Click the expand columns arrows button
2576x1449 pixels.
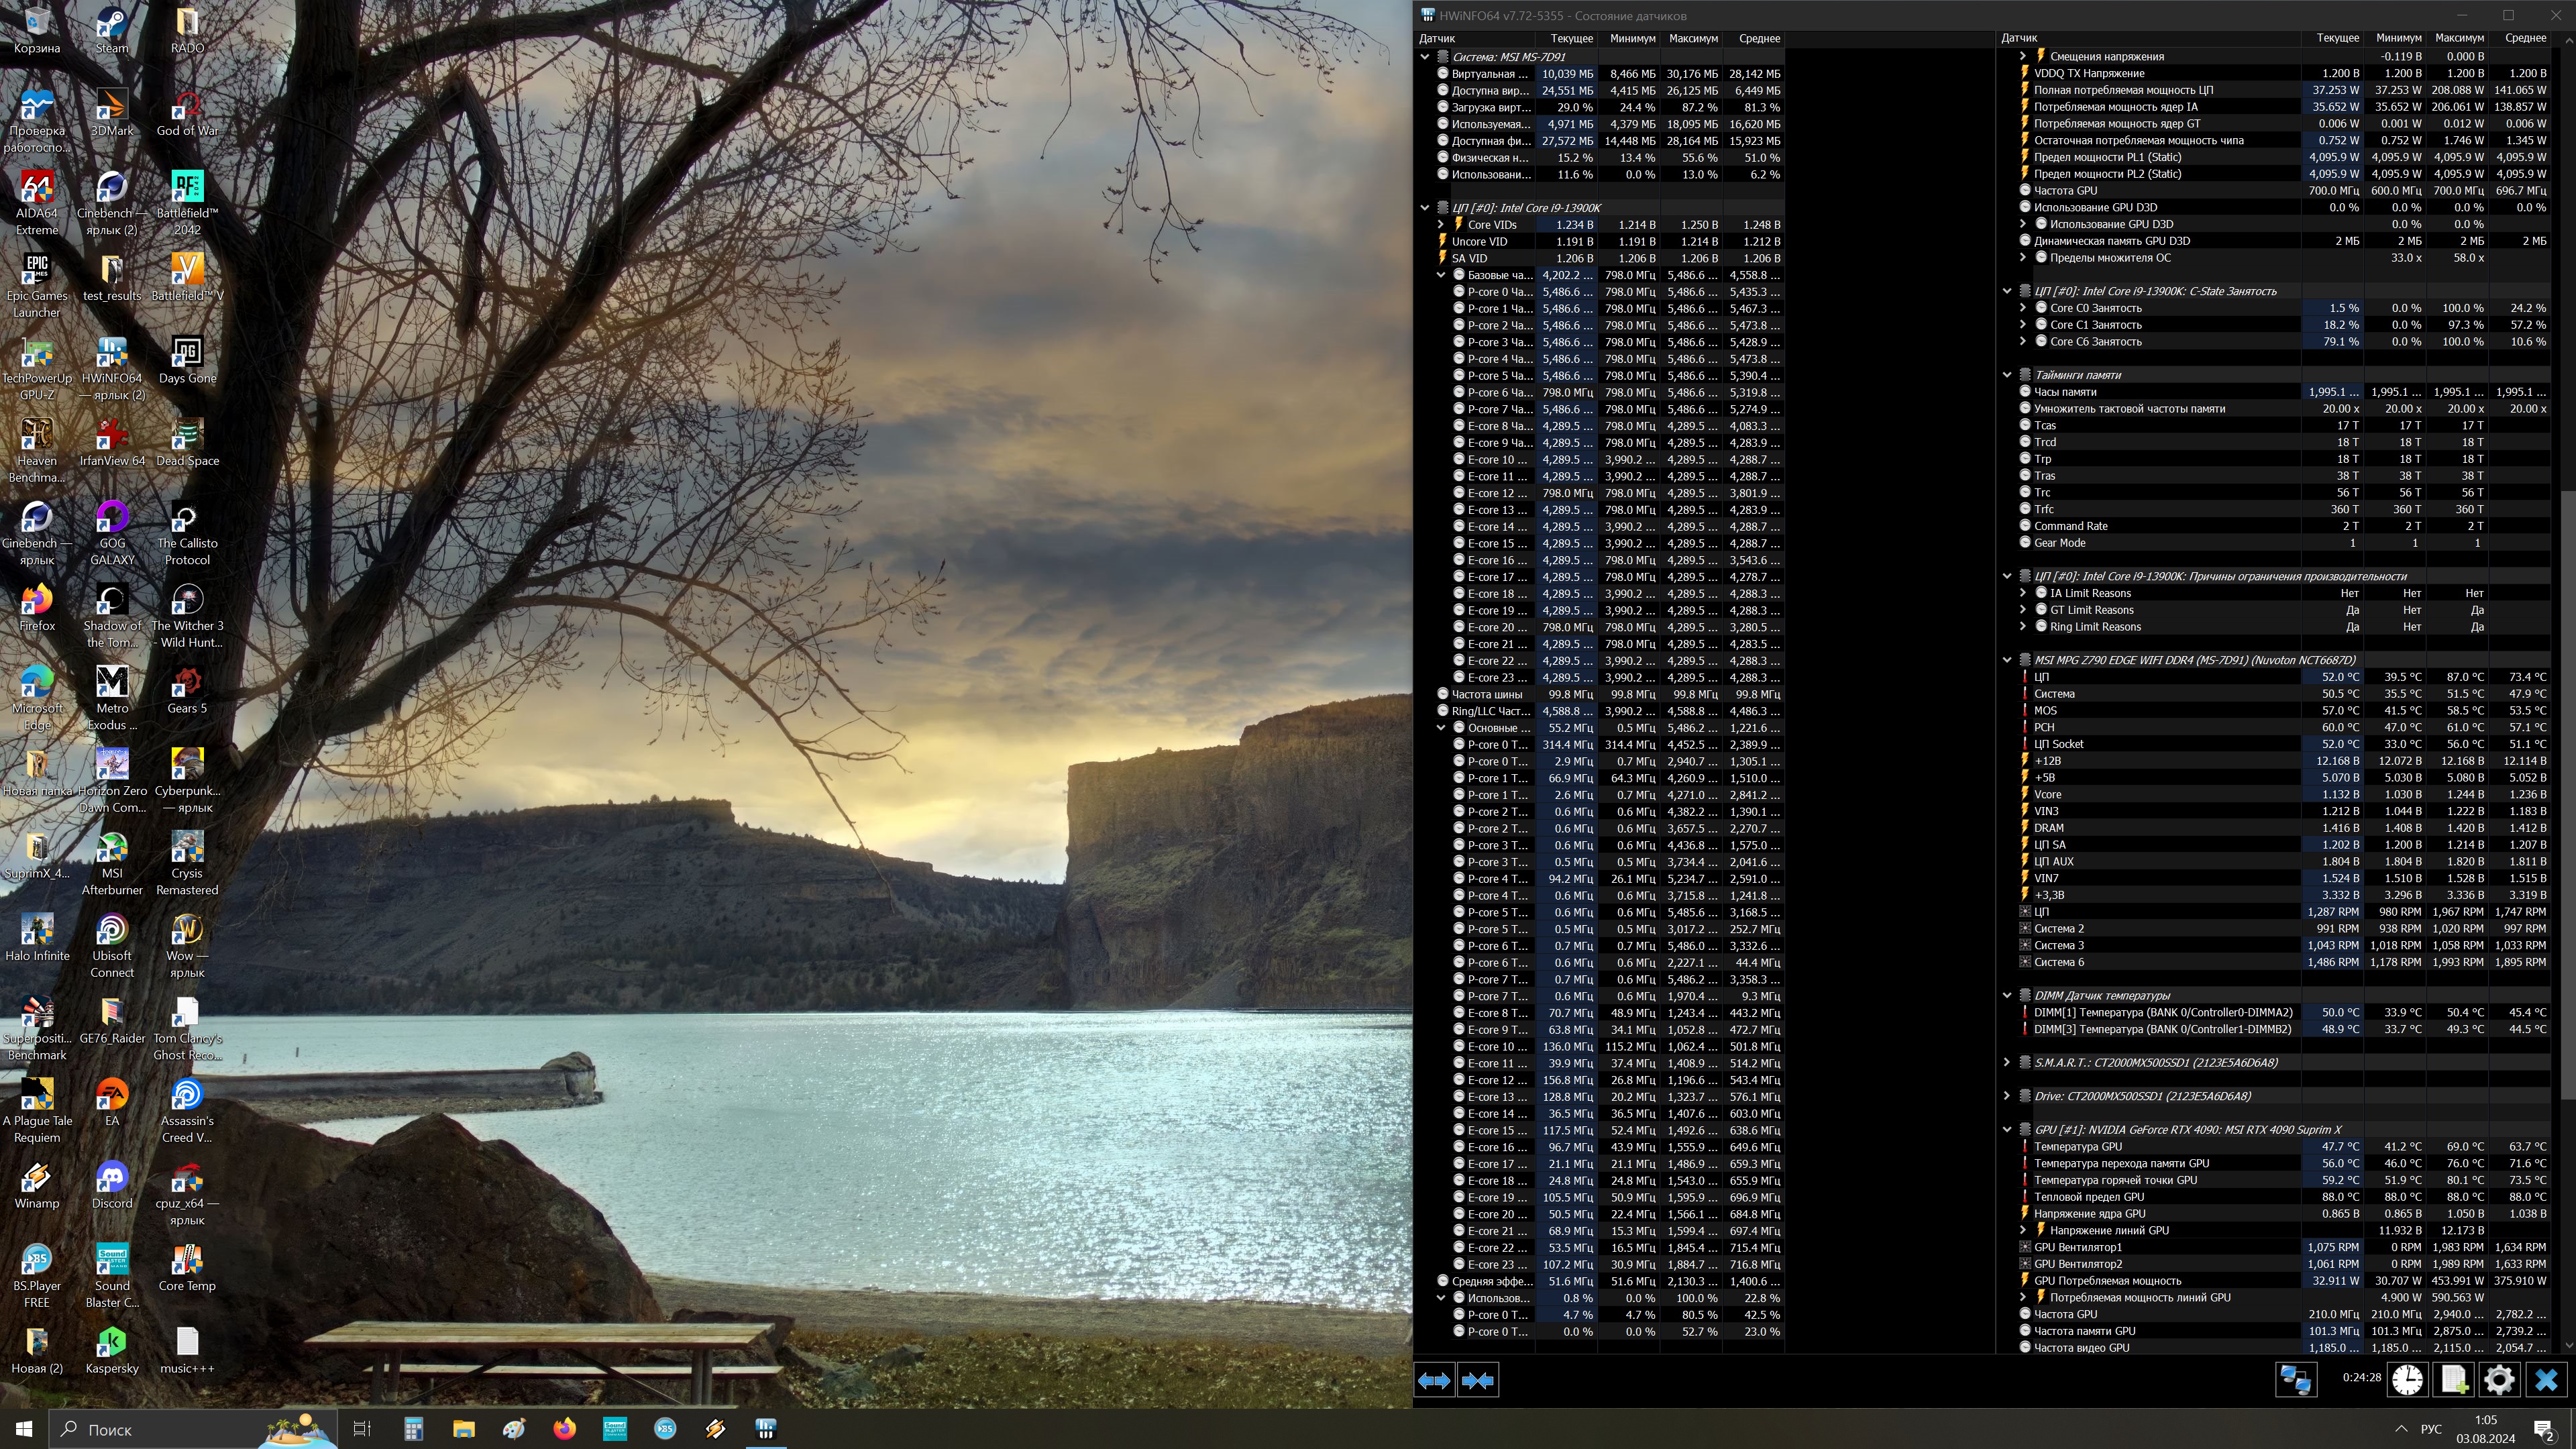coord(1434,1380)
